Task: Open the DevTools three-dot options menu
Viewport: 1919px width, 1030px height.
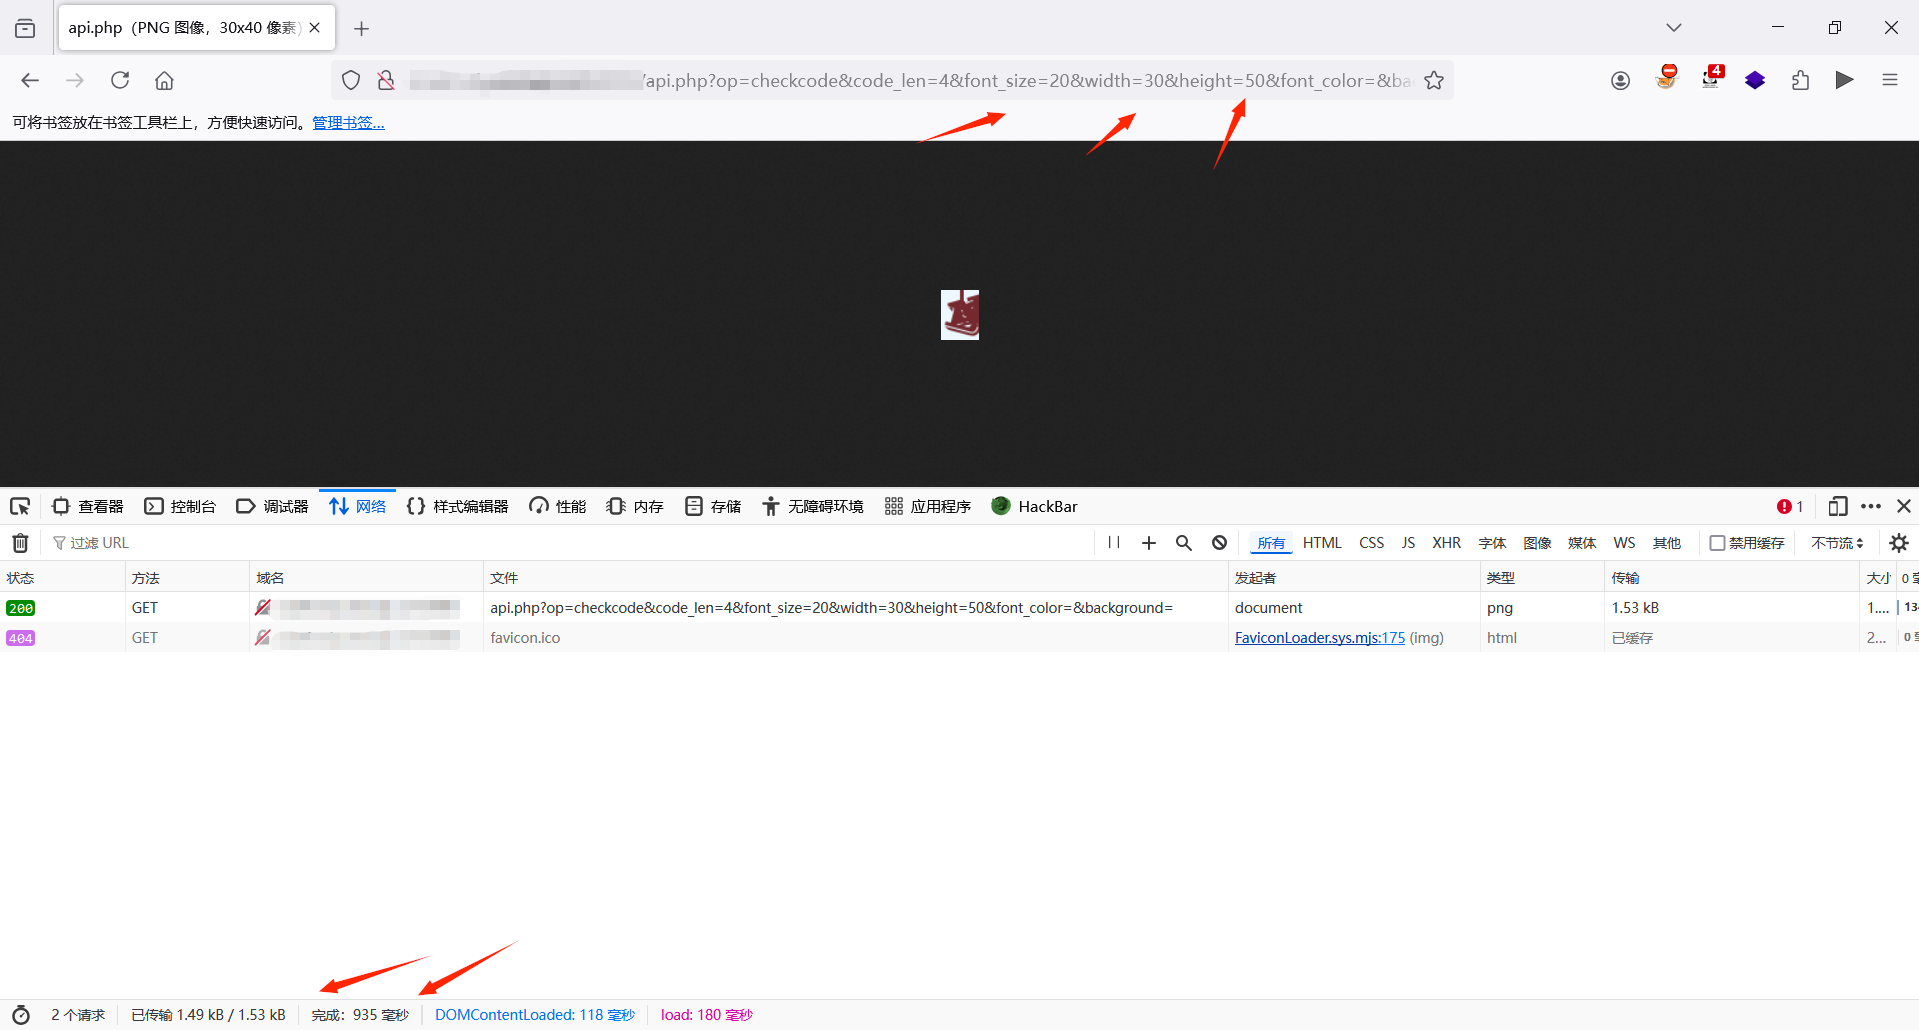Action: [x=1871, y=506]
